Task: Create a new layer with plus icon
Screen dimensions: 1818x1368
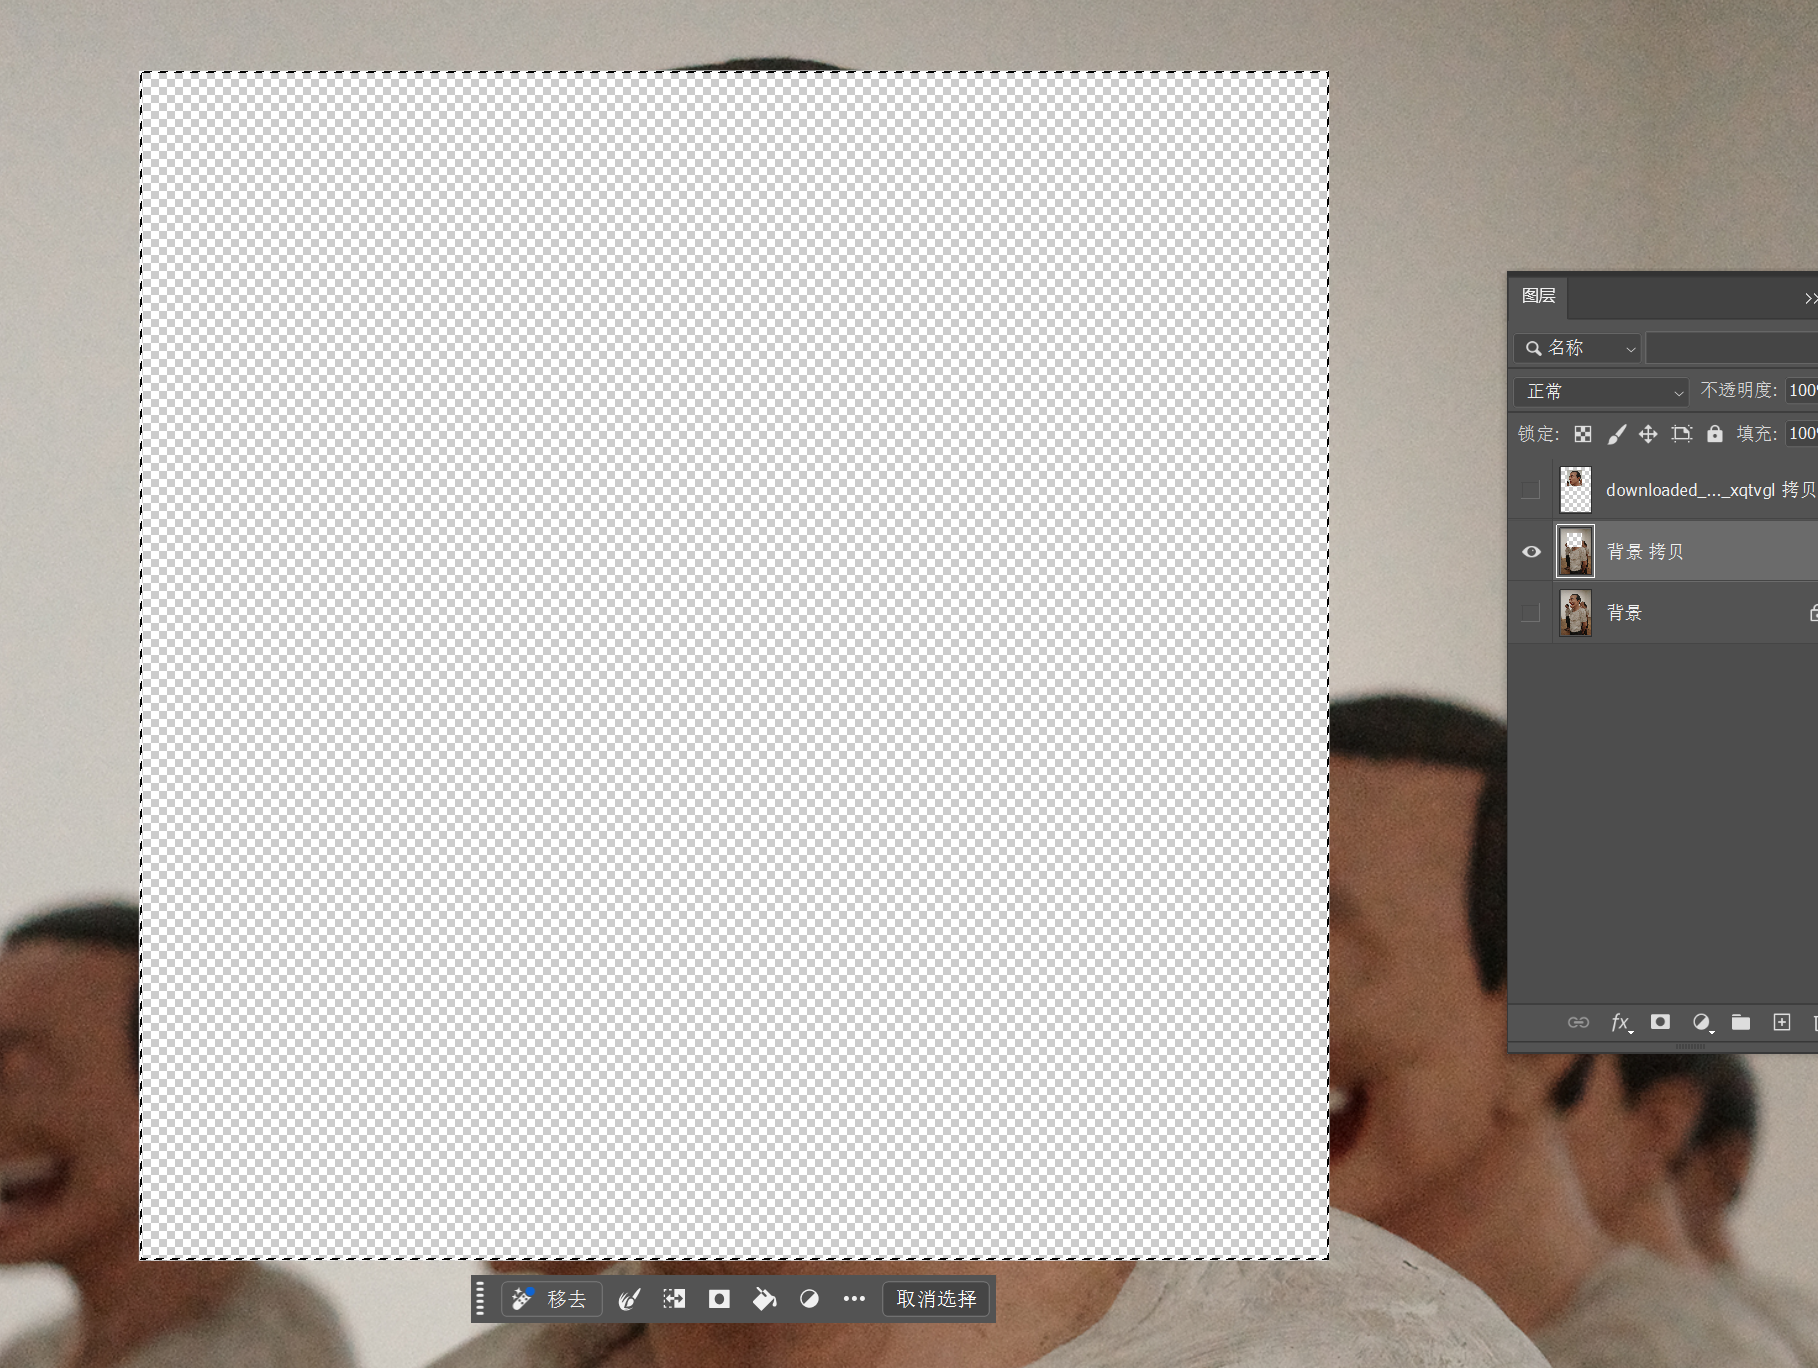Action: click(1781, 1022)
